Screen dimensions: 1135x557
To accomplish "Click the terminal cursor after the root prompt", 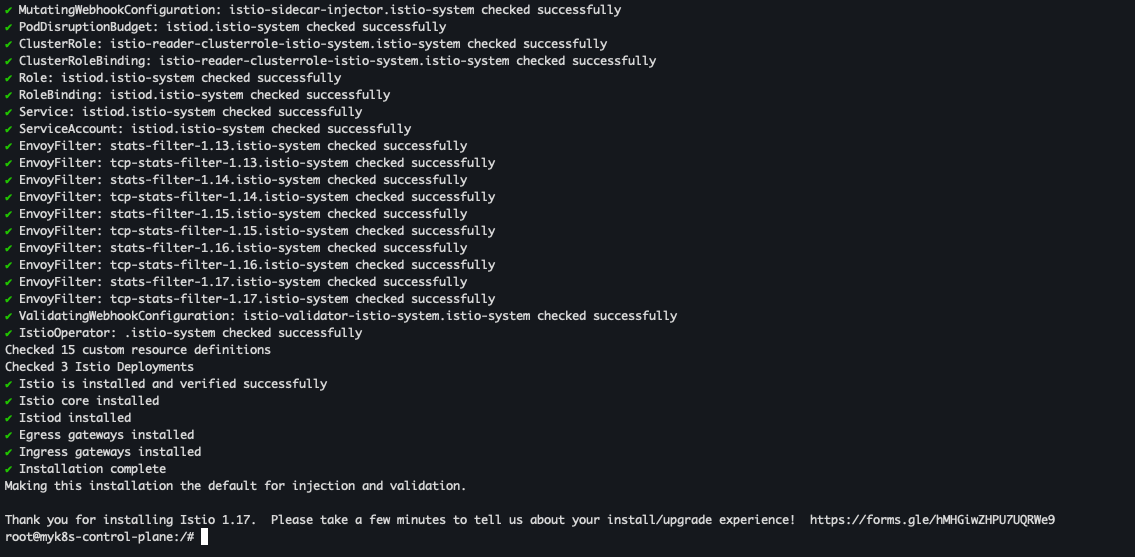I will coord(204,537).
